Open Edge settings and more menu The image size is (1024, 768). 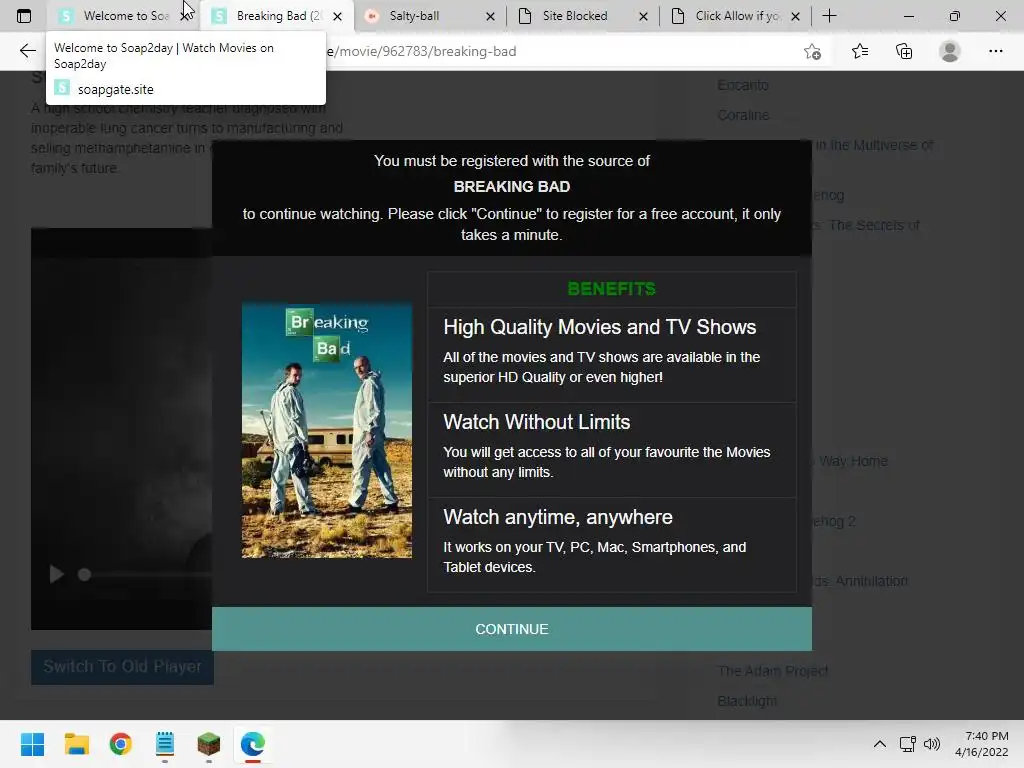click(x=995, y=51)
